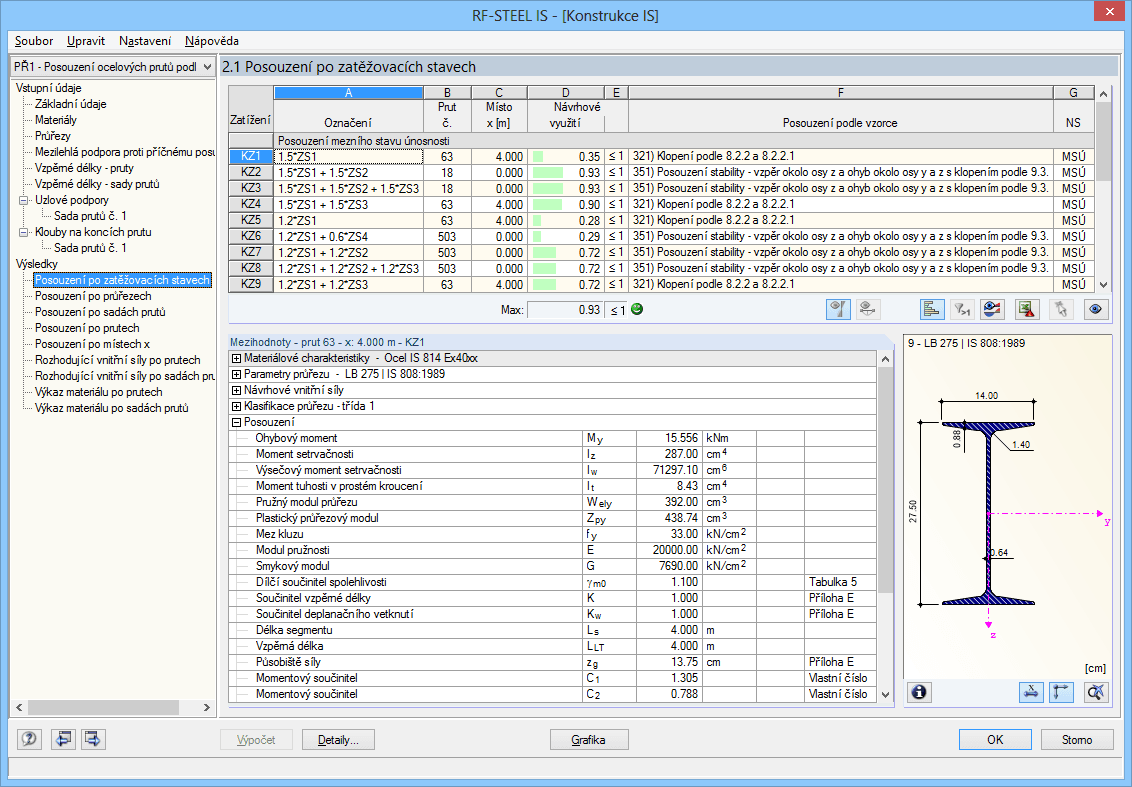Select 'Posouzení po průřezech' in the tree
The width and height of the screenshot is (1132, 787).
point(95,296)
